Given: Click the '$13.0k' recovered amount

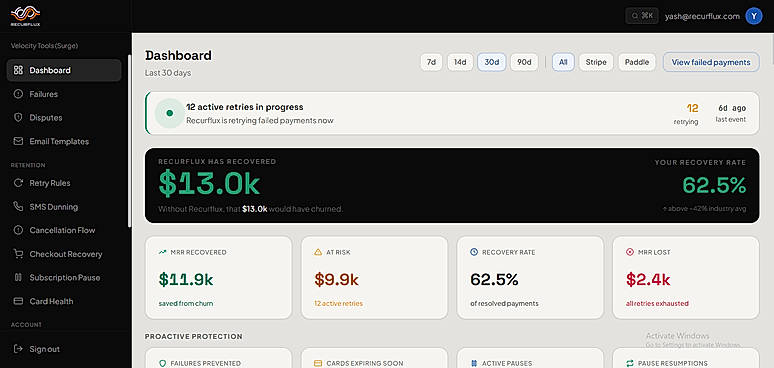Looking at the screenshot, I should click(209, 184).
